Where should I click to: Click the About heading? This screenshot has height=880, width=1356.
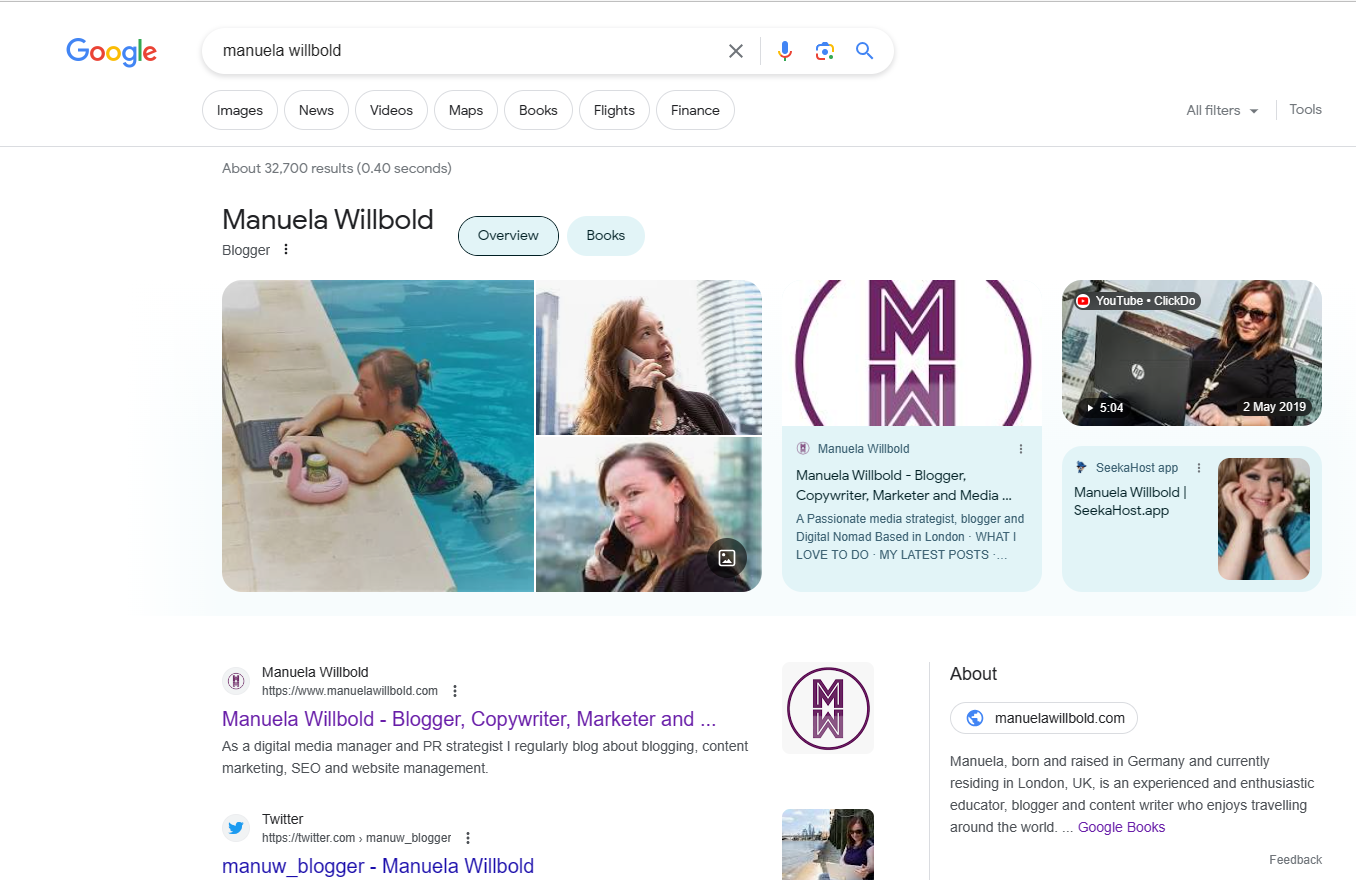coord(974,674)
